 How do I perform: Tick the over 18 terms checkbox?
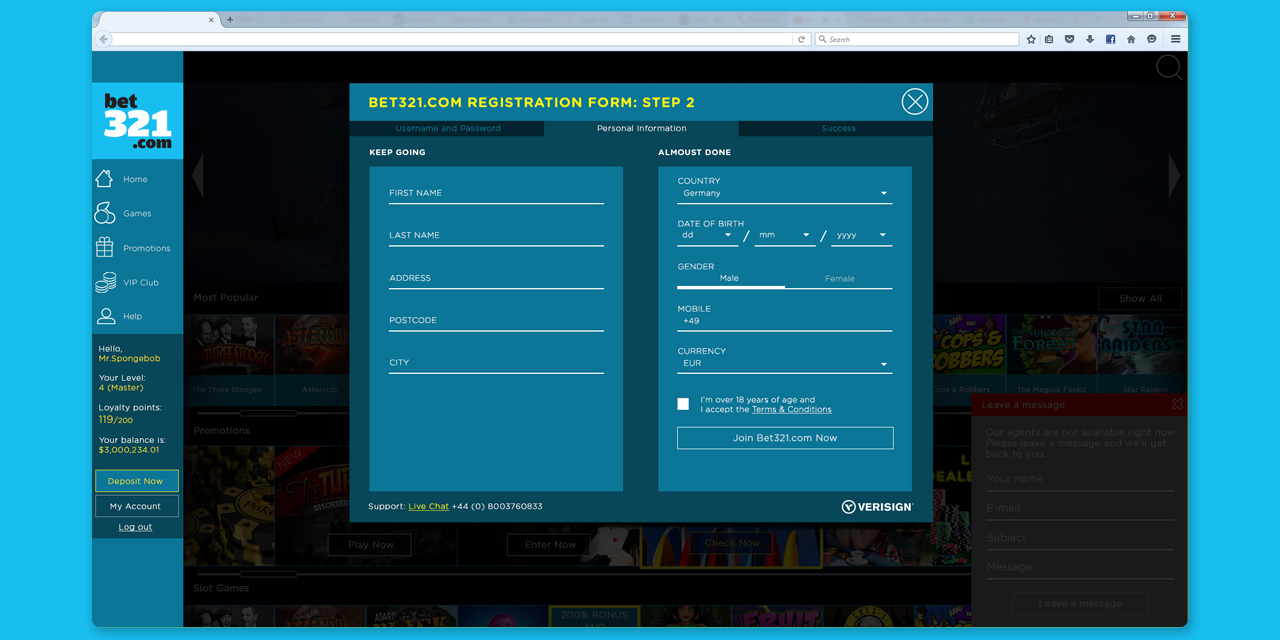click(x=683, y=404)
